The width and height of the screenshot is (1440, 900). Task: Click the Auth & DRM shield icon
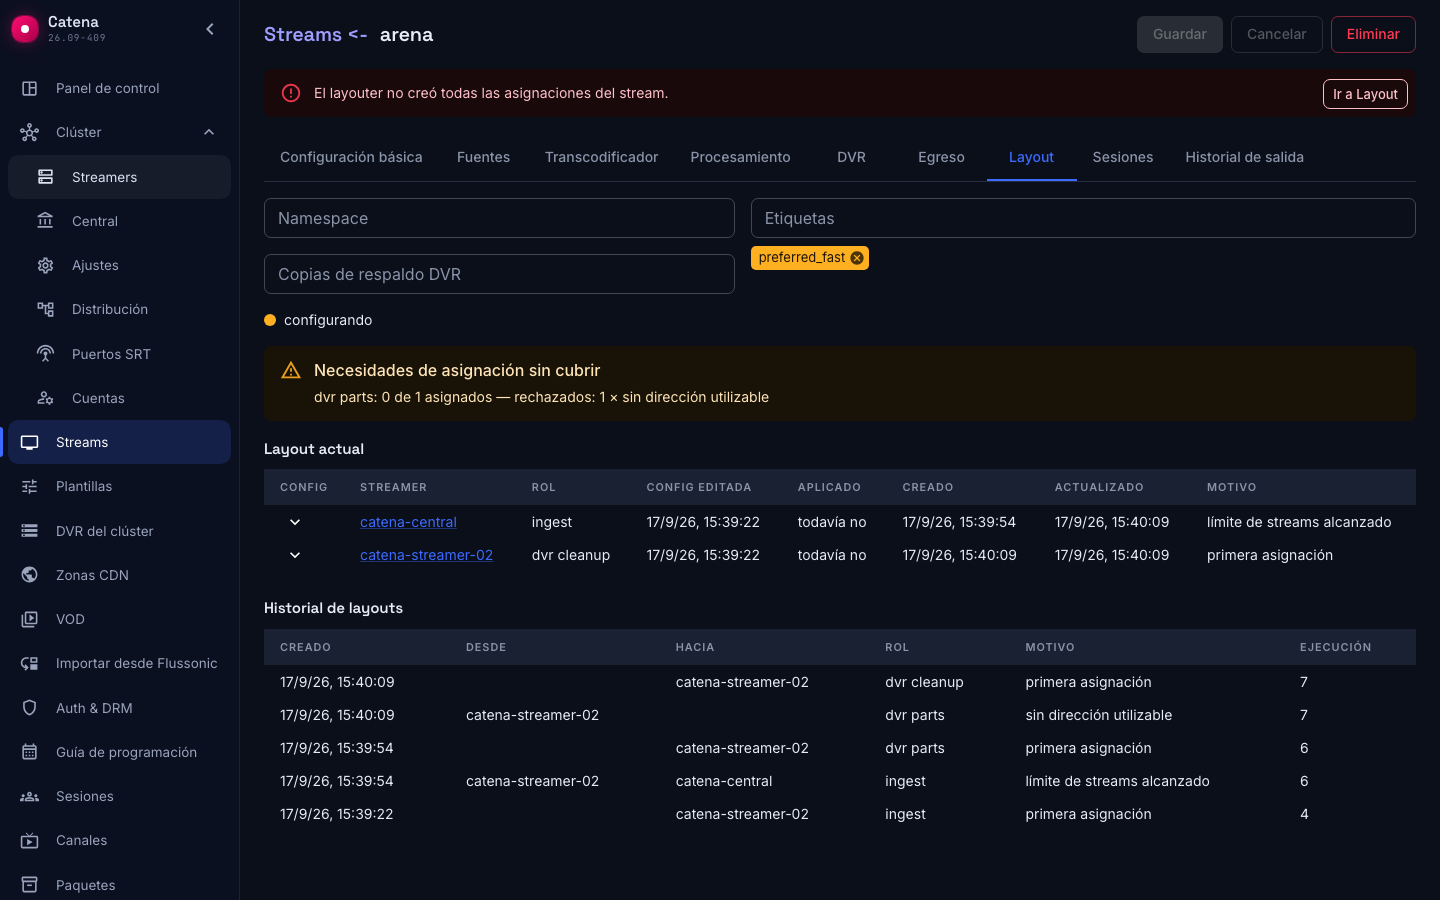[30, 708]
